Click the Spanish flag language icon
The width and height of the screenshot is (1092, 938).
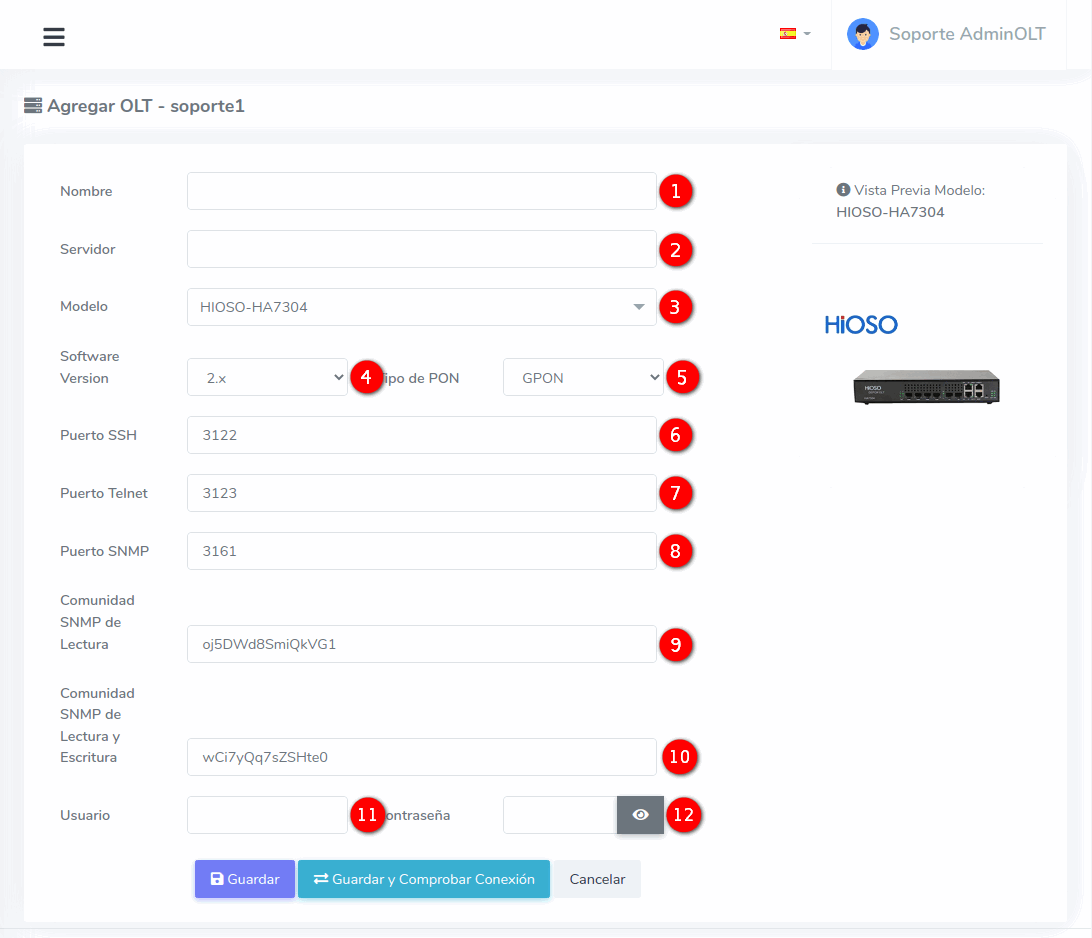(788, 33)
